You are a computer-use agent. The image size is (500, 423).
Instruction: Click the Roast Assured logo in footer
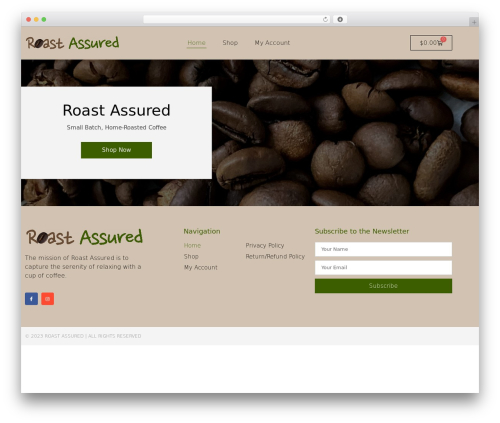tap(84, 237)
